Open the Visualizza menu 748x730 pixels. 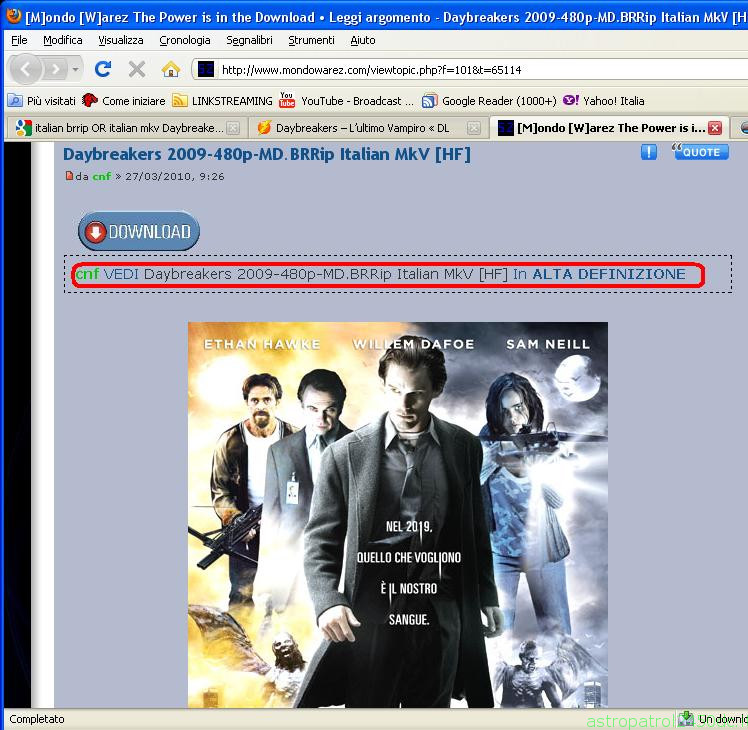point(121,40)
